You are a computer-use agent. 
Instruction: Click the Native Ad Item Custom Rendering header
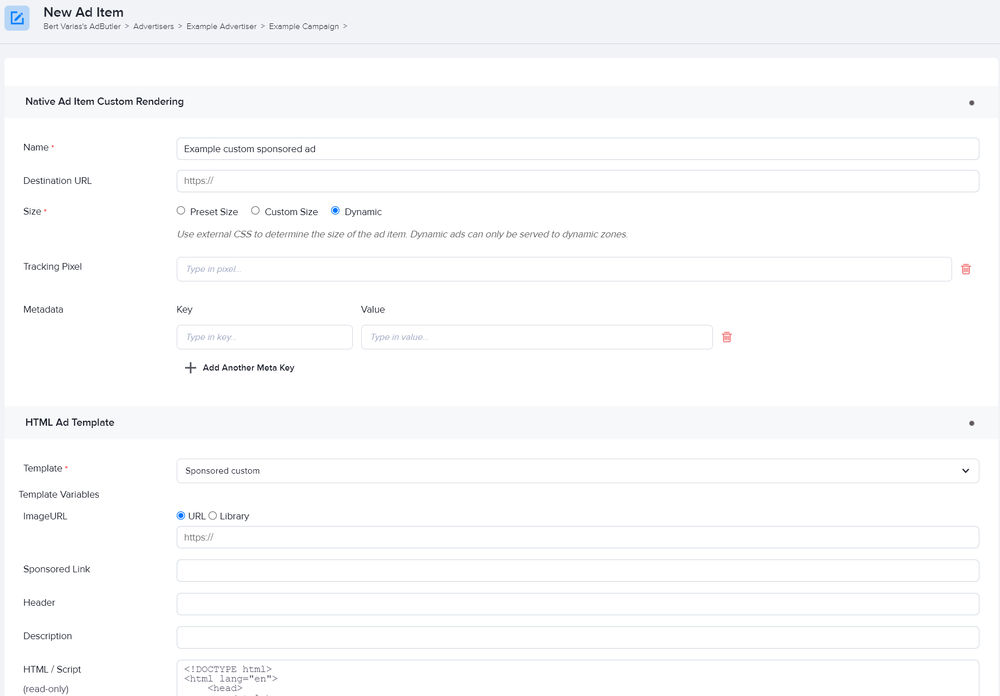(105, 101)
